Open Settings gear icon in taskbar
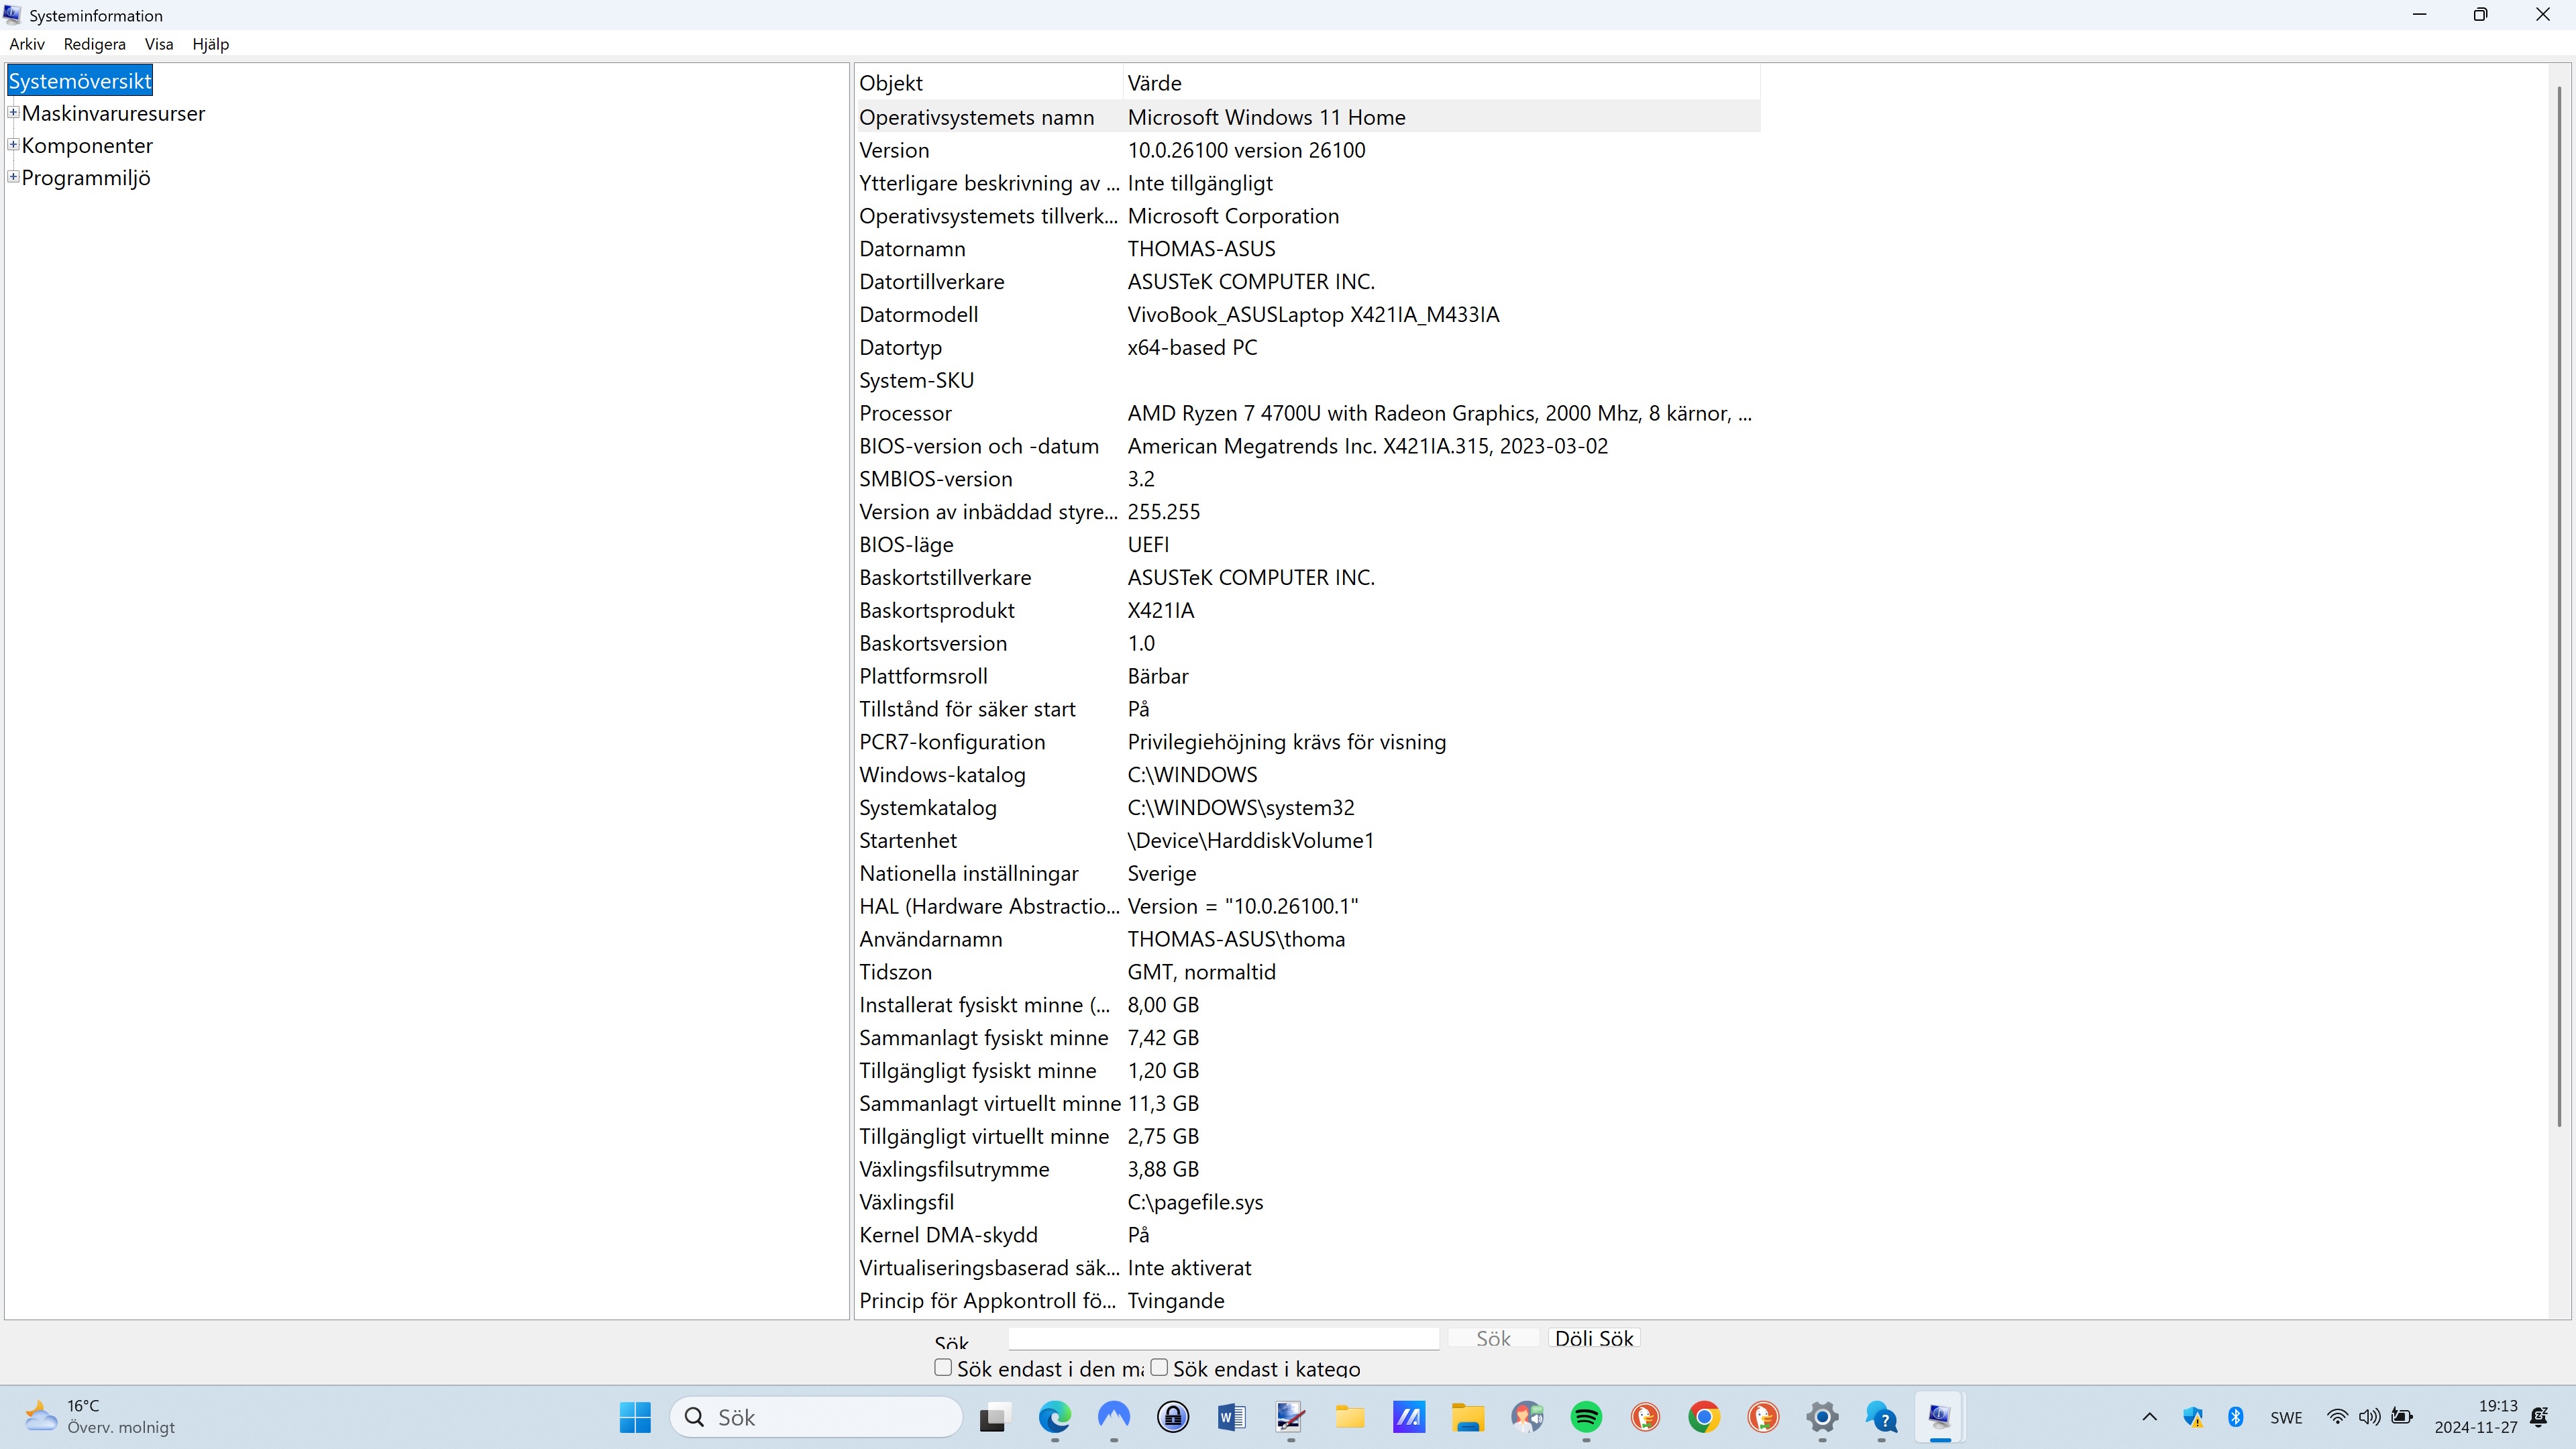Viewport: 2576px width, 1449px height. [1822, 1417]
